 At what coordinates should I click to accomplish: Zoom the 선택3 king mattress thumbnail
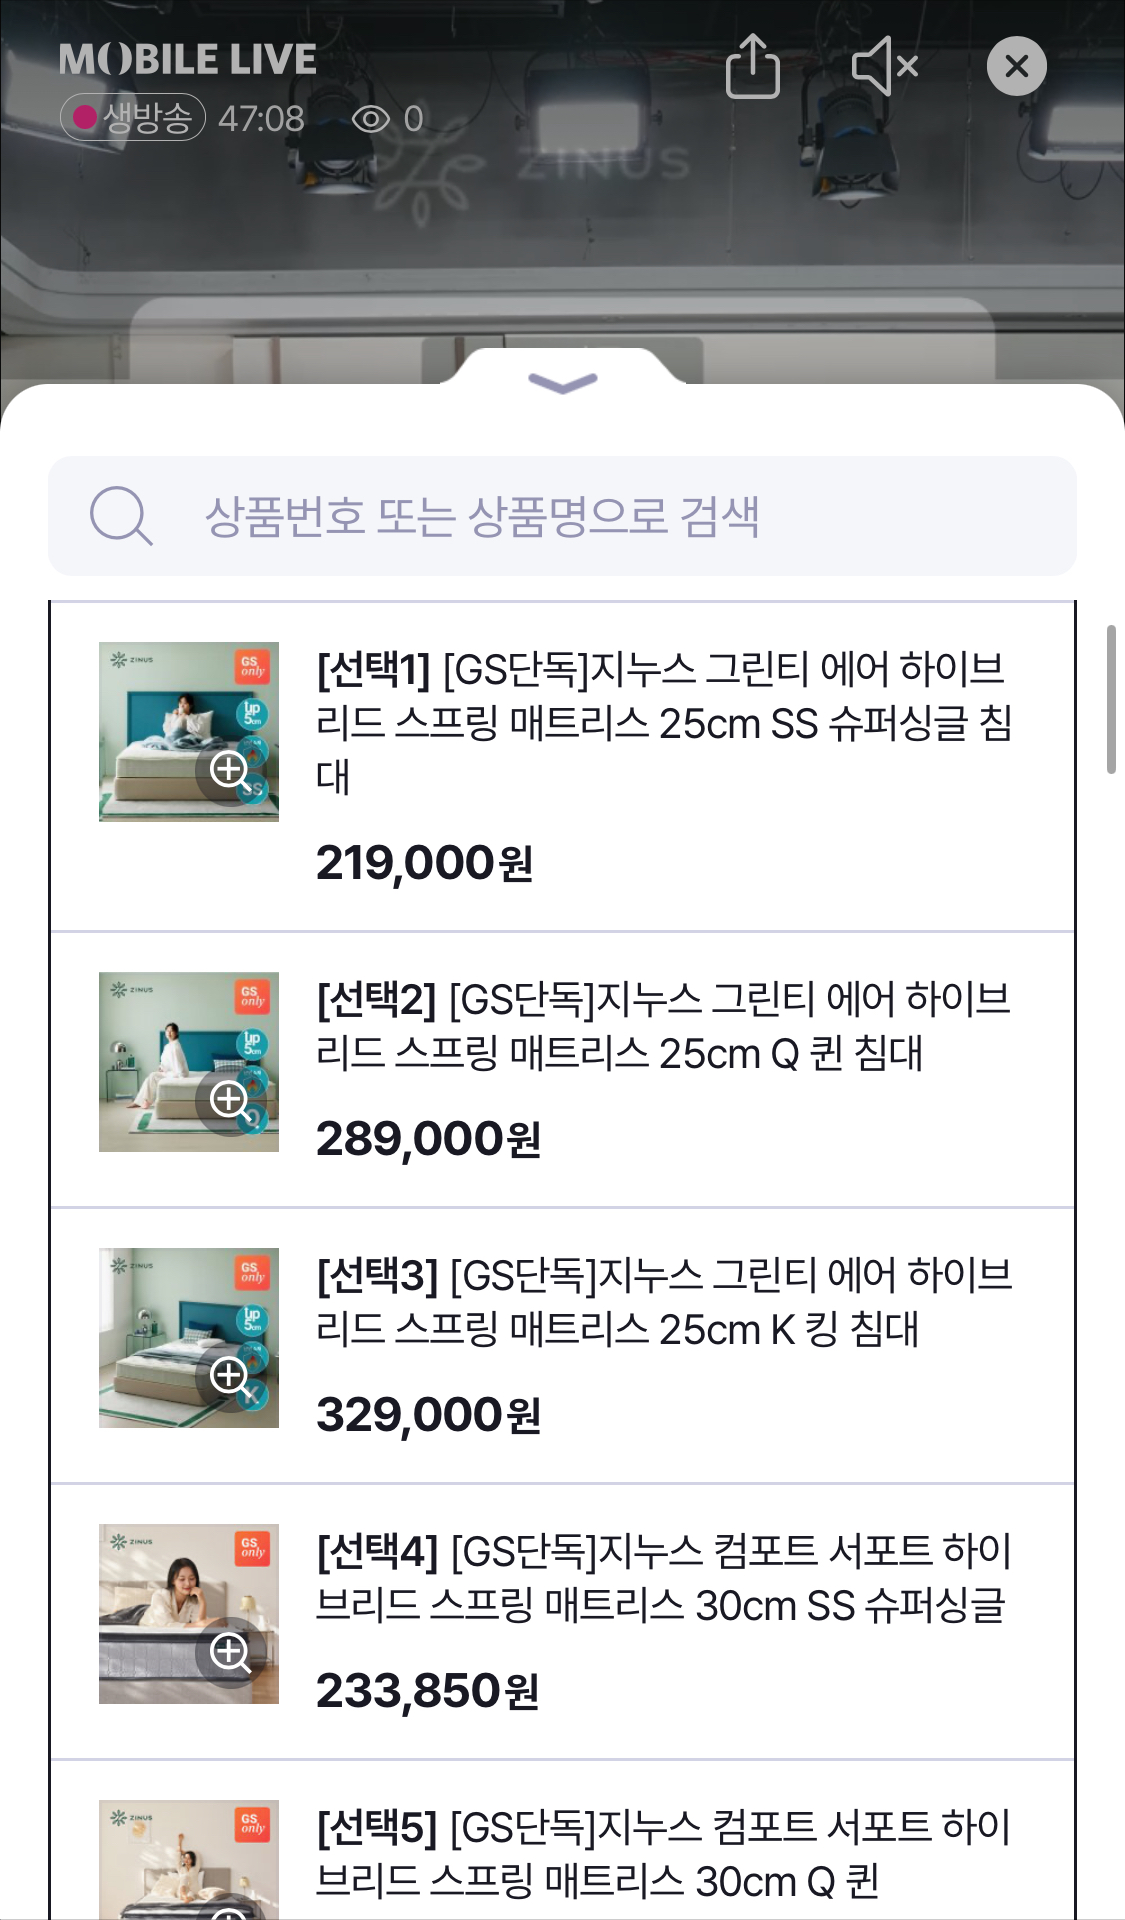pos(231,1377)
